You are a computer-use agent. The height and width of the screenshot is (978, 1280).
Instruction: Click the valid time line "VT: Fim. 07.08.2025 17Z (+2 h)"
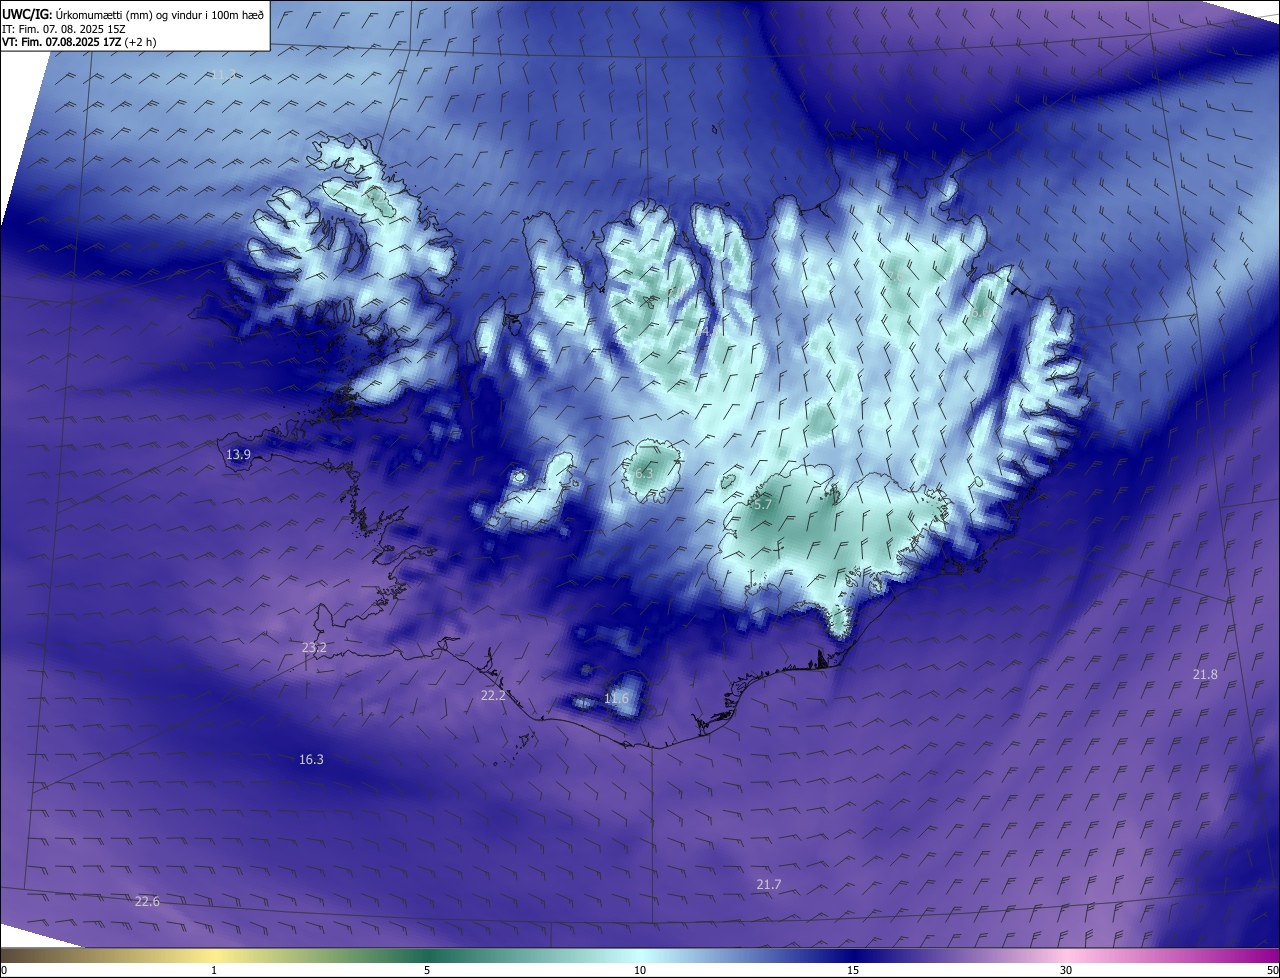pyautogui.click(x=79, y=42)
